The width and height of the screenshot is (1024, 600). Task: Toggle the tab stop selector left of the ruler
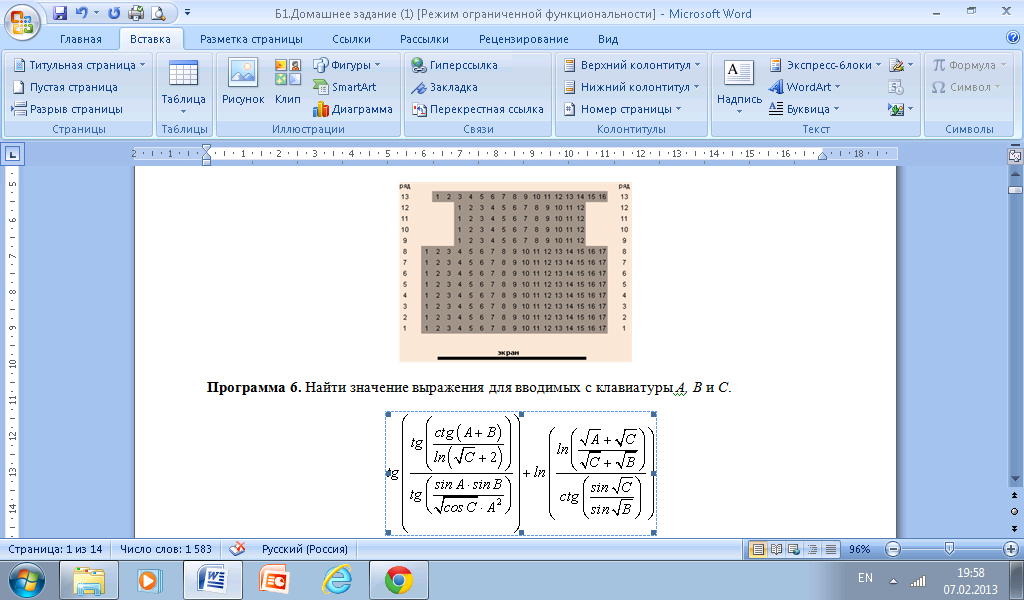point(14,154)
